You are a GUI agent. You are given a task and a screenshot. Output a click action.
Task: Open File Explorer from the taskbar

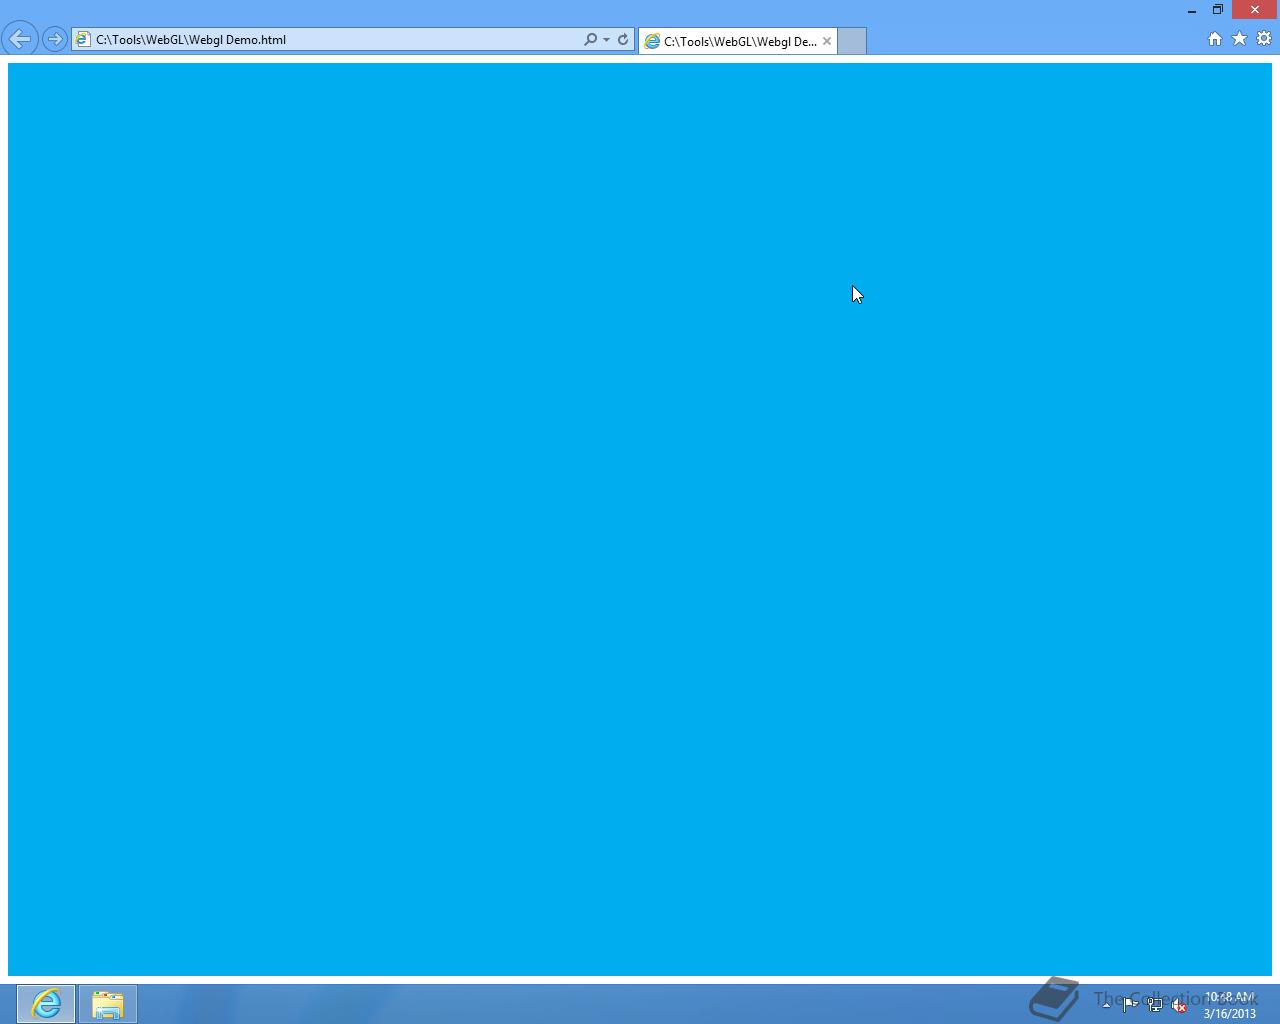[108, 1004]
